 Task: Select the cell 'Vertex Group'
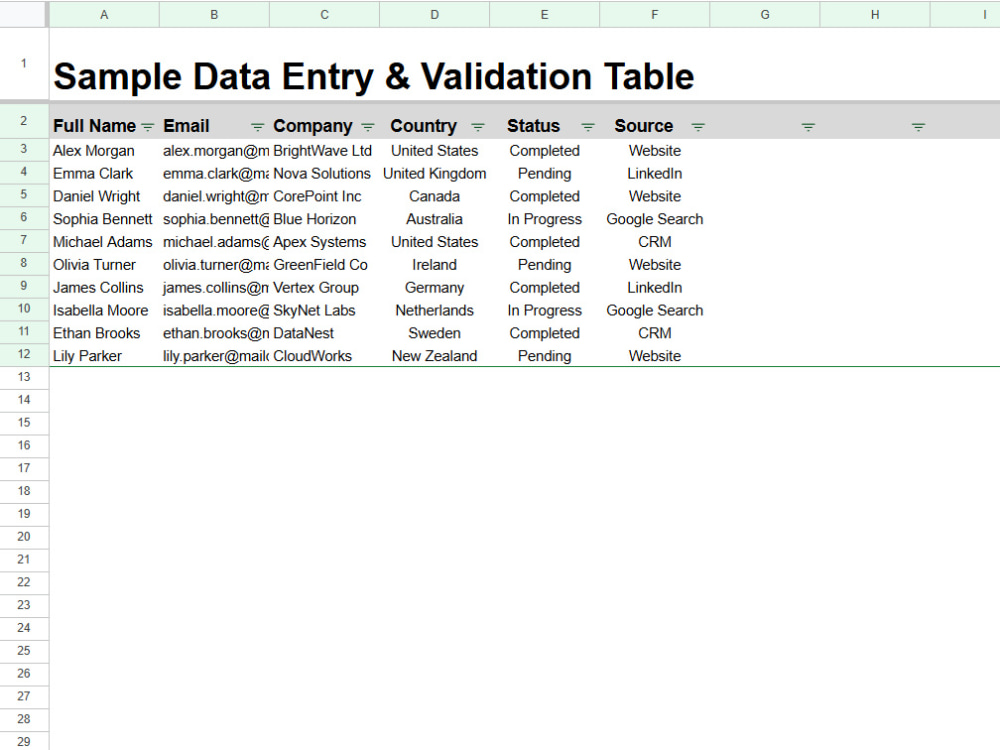click(325, 288)
